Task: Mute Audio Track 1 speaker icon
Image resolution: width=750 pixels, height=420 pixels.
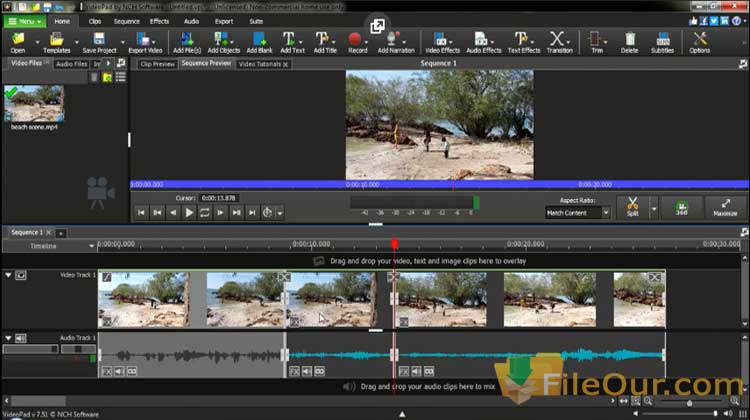Action: pyautogui.click(x=21, y=338)
